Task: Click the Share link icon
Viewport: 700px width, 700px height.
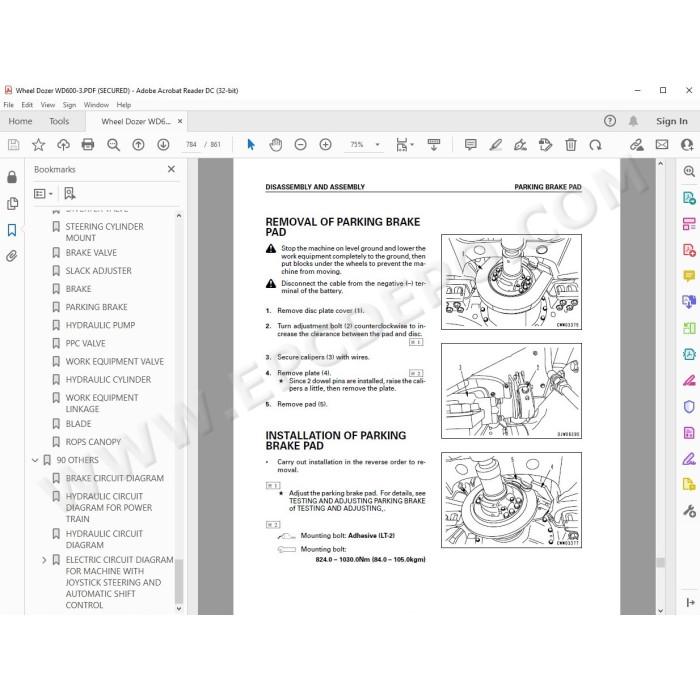Action: [637, 145]
